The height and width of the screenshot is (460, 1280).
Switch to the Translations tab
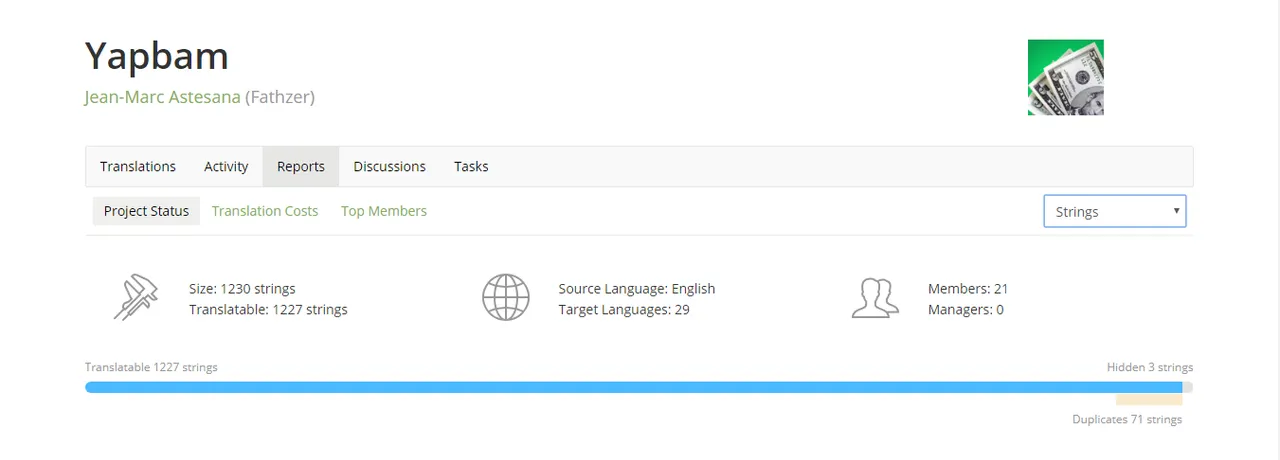(138, 167)
